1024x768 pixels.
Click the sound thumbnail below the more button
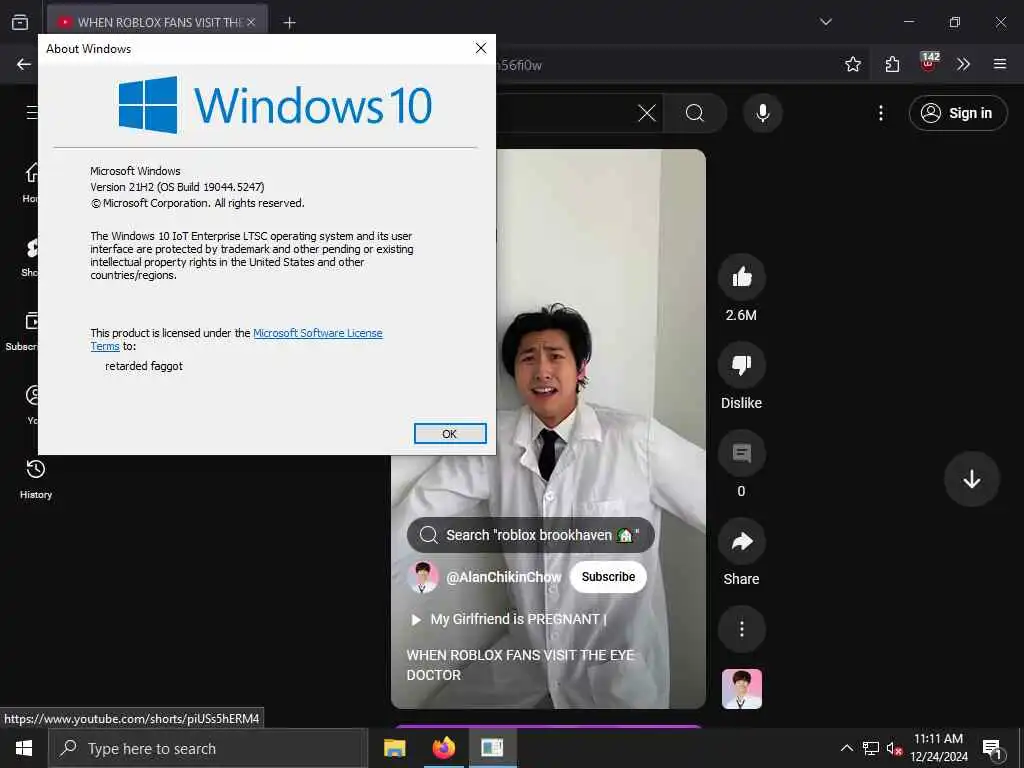pyautogui.click(x=741, y=689)
